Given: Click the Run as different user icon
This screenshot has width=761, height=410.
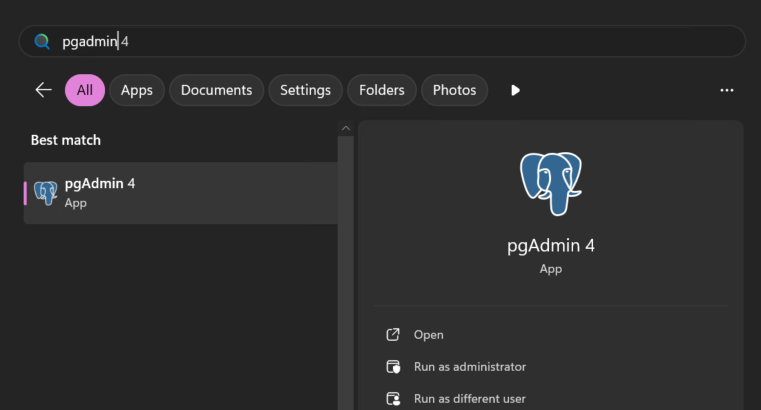Looking at the screenshot, I should point(393,399).
